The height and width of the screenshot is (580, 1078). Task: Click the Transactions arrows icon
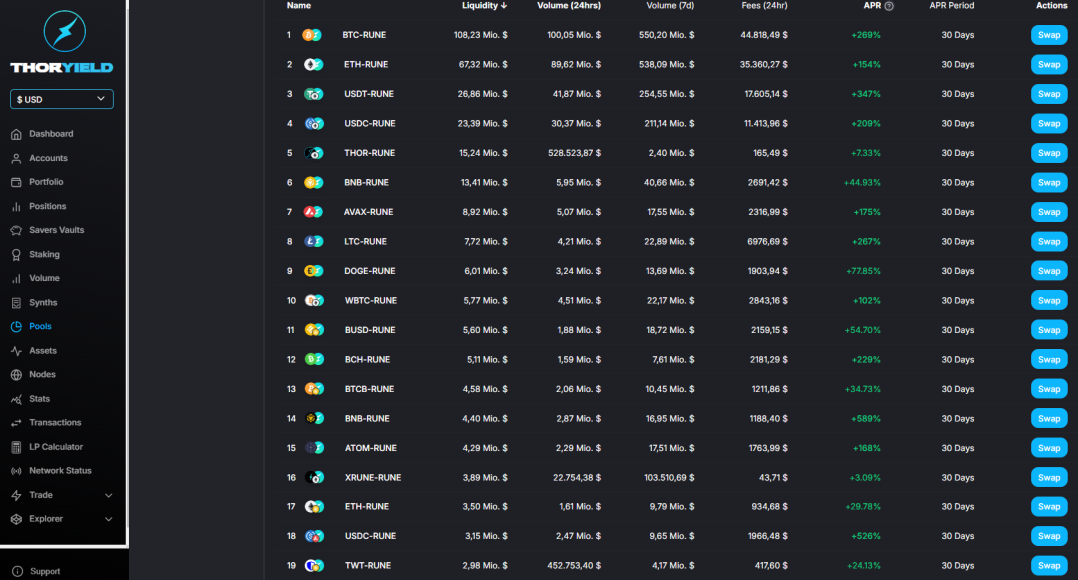(x=16, y=423)
